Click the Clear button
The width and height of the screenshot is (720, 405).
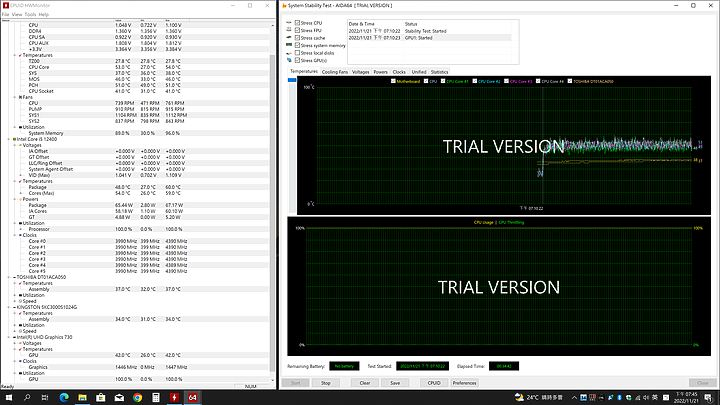click(x=365, y=383)
